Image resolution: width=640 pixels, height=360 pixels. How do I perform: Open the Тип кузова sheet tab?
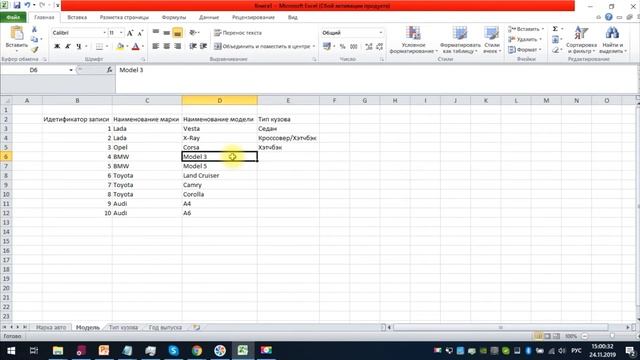coord(123,327)
